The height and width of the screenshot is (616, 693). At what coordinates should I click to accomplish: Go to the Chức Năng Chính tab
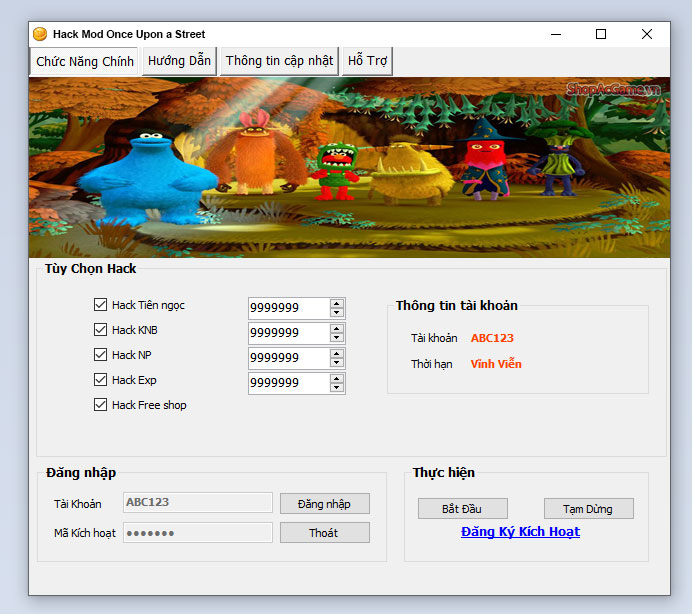[85, 62]
